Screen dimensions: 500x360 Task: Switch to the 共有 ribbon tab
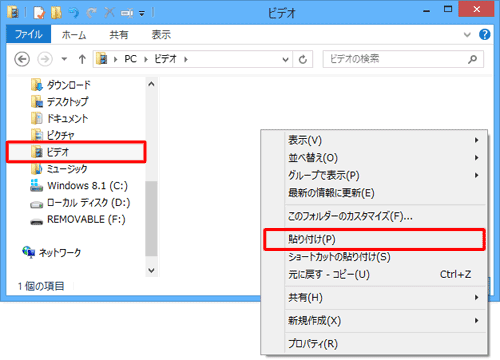[119, 34]
